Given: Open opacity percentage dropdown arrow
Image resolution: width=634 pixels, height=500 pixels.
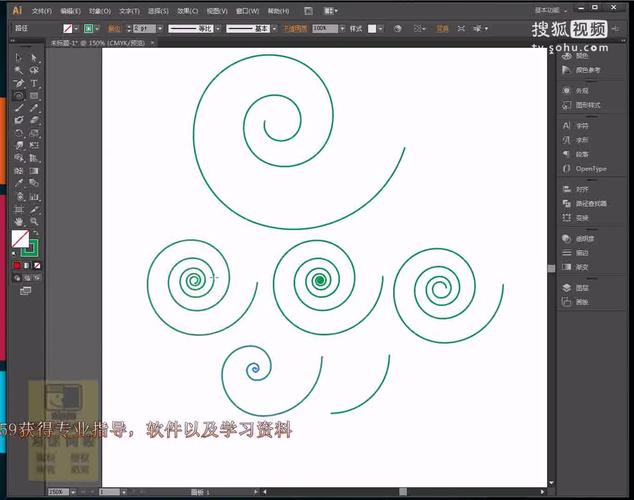Looking at the screenshot, I should click(x=342, y=28).
